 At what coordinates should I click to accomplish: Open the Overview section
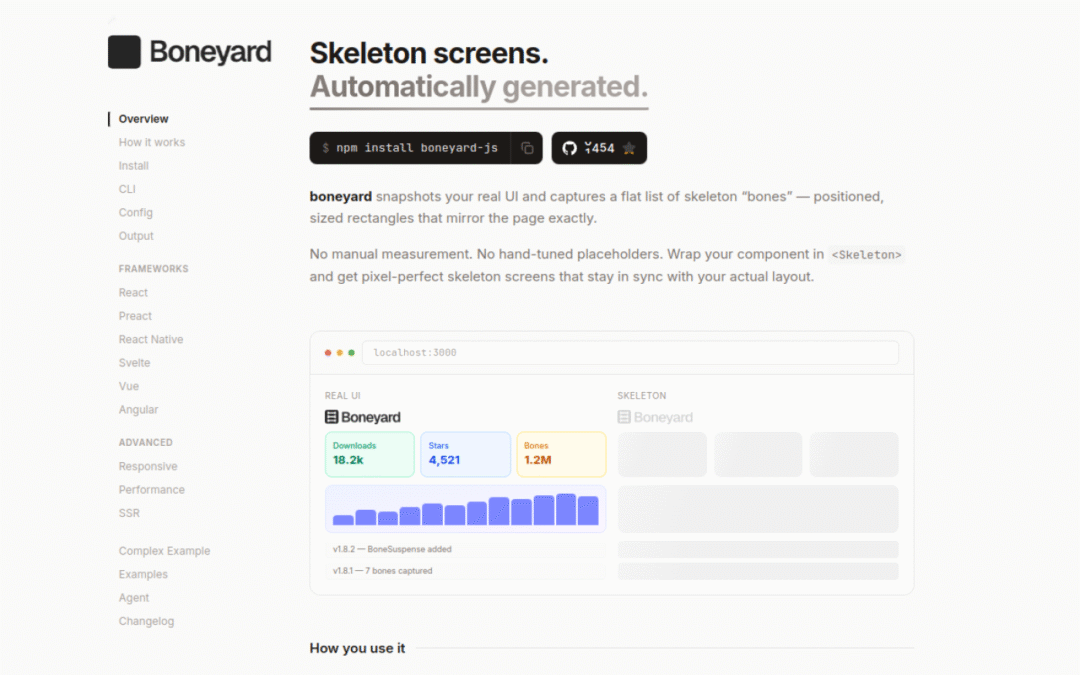(x=143, y=119)
